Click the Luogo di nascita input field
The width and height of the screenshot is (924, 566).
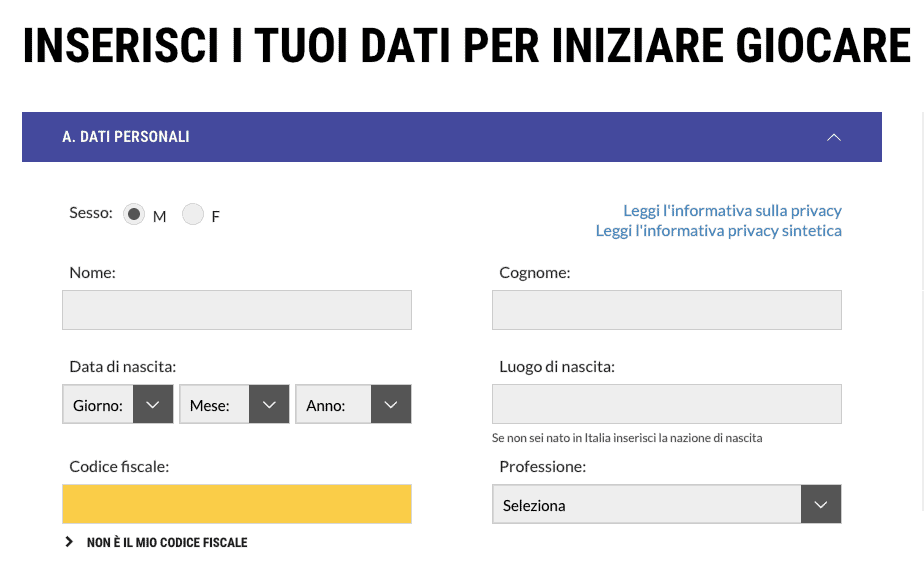coord(666,404)
